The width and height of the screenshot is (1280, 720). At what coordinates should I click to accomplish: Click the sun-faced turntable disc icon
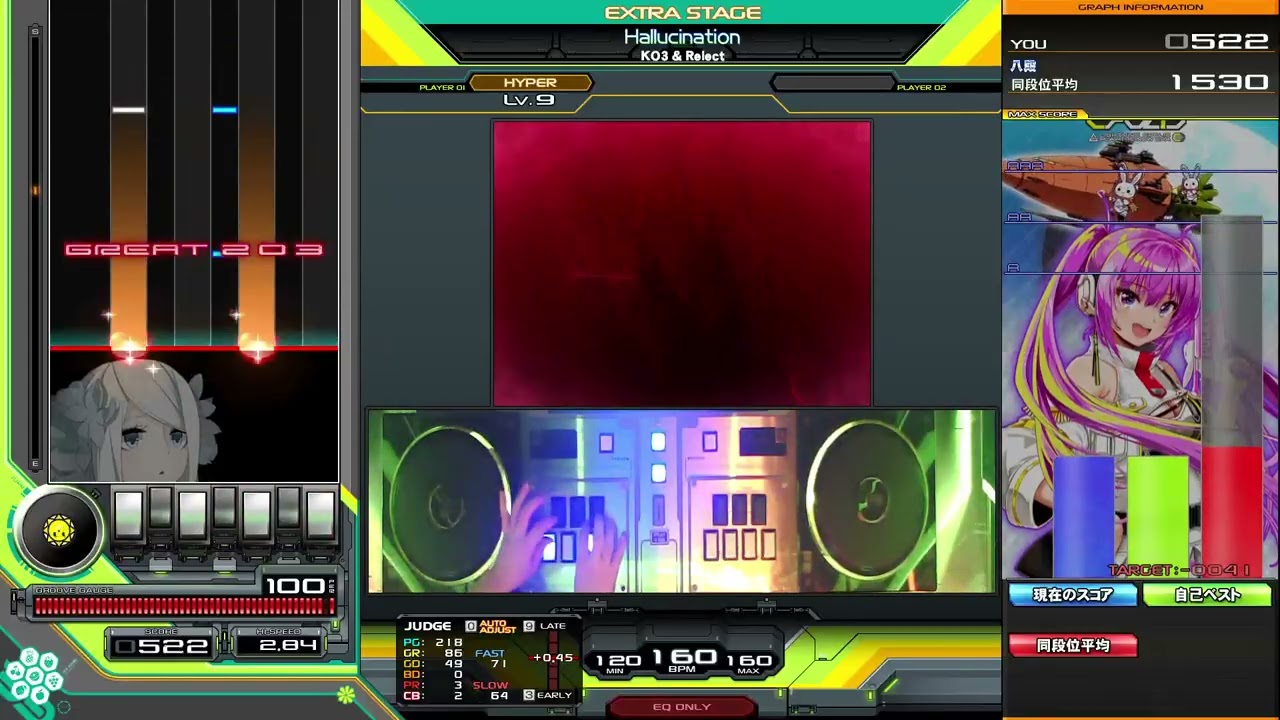click(x=59, y=531)
